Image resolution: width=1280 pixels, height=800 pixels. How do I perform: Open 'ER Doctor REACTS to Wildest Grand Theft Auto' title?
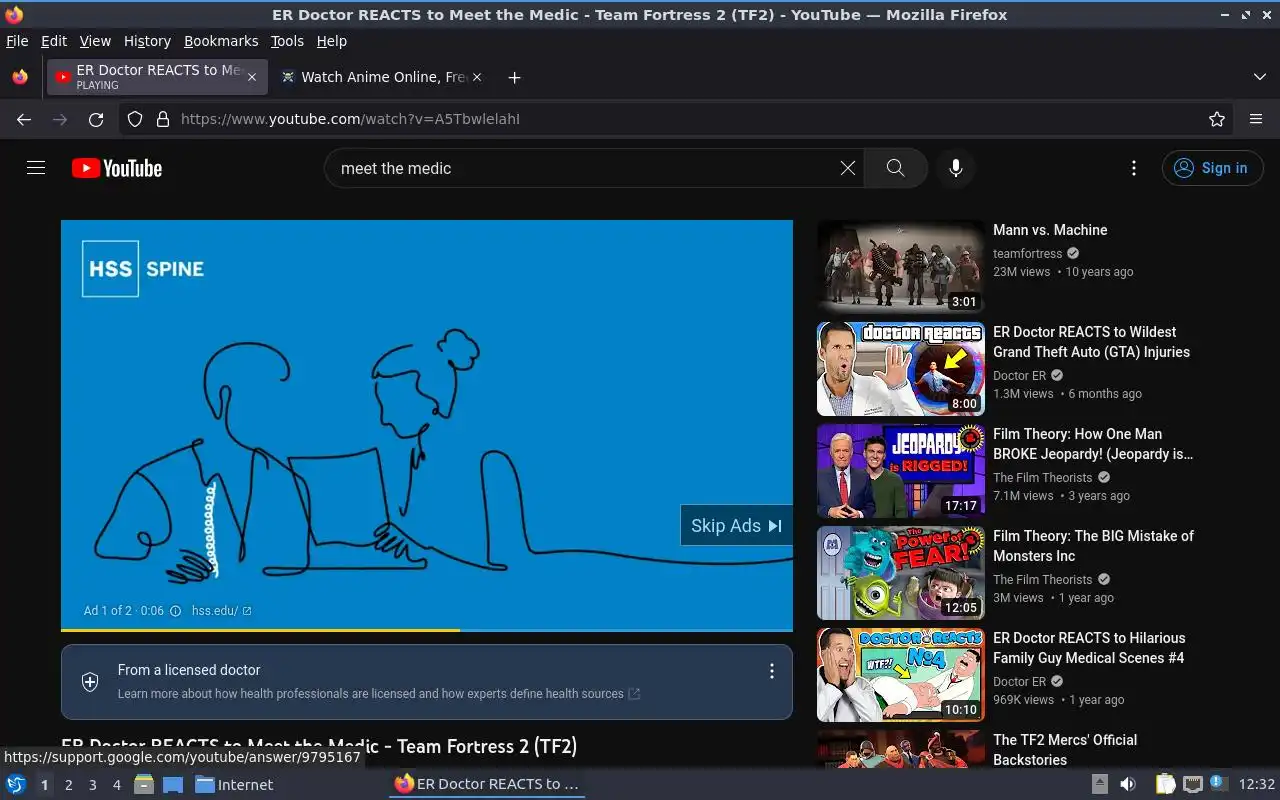(1091, 342)
